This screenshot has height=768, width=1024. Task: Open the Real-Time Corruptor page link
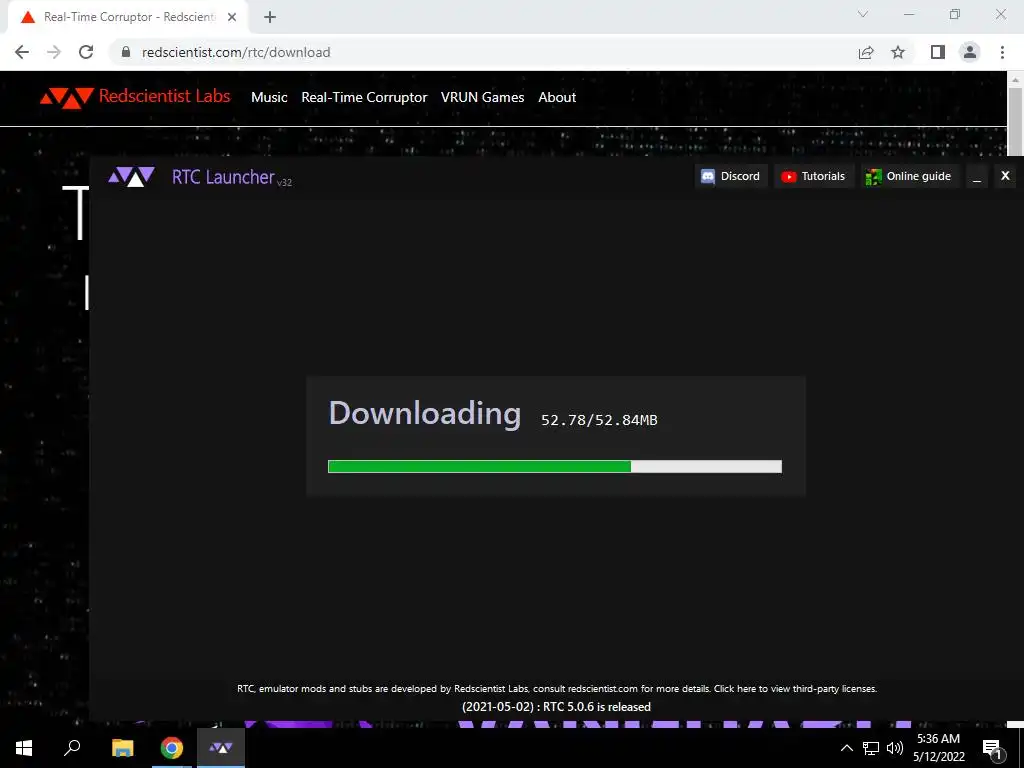[x=364, y=97]
